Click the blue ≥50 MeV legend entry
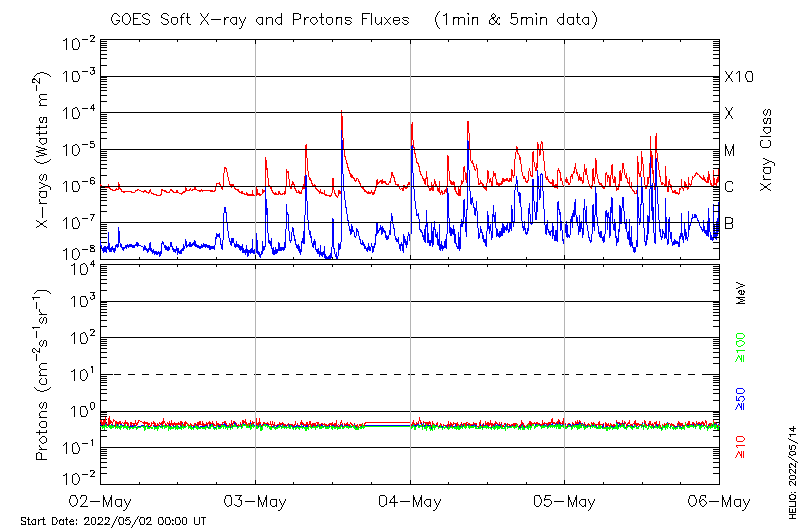 pos(740,399)
